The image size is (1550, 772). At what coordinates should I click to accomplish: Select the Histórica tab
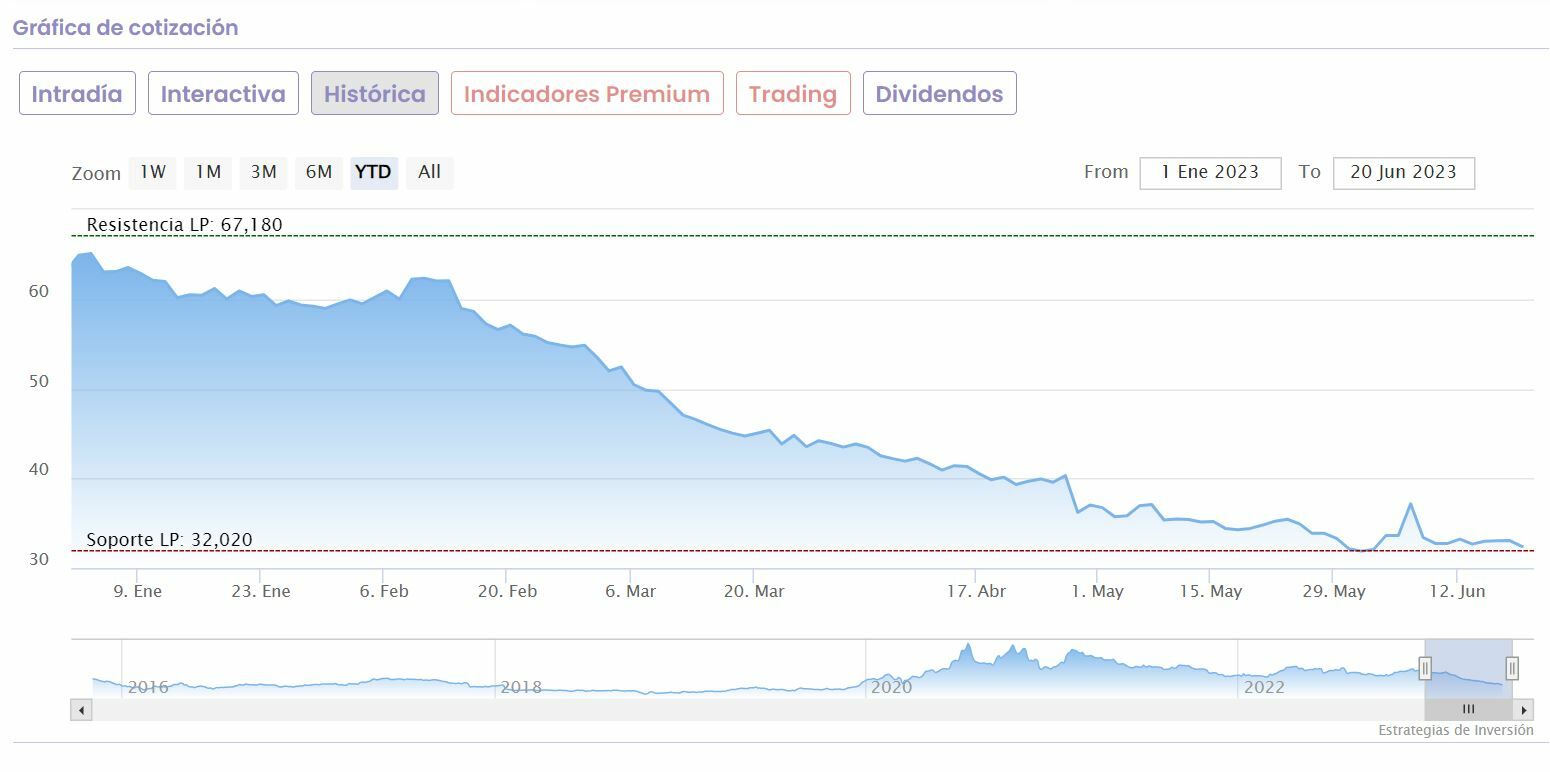click(x=375, y=94)
